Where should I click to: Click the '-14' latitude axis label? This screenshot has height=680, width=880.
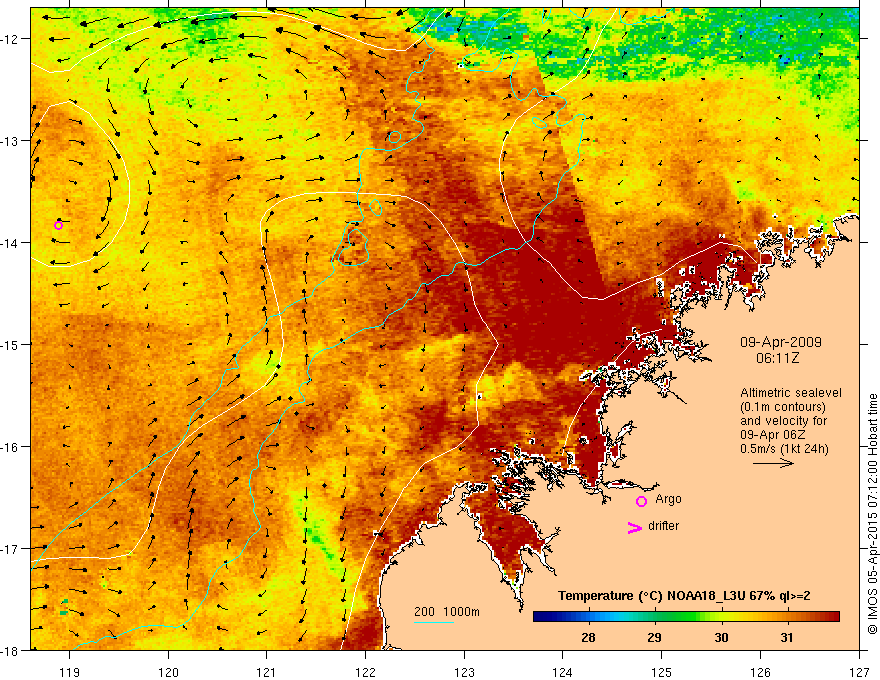tap(10, 242)
